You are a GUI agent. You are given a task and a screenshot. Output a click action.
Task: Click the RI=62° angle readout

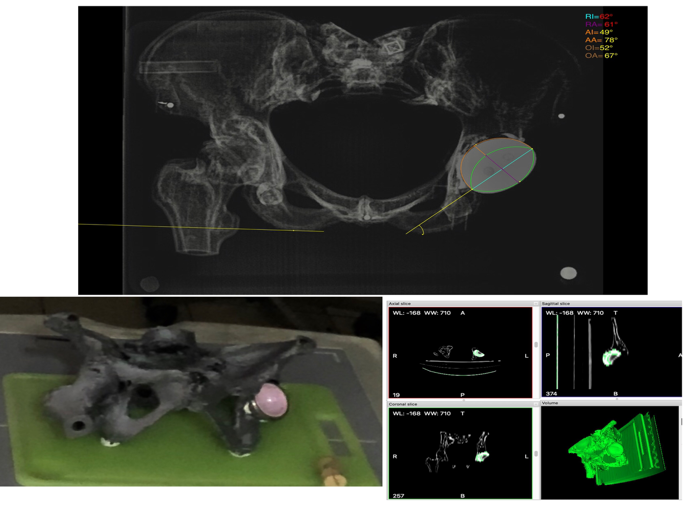[x=601, y=17]
